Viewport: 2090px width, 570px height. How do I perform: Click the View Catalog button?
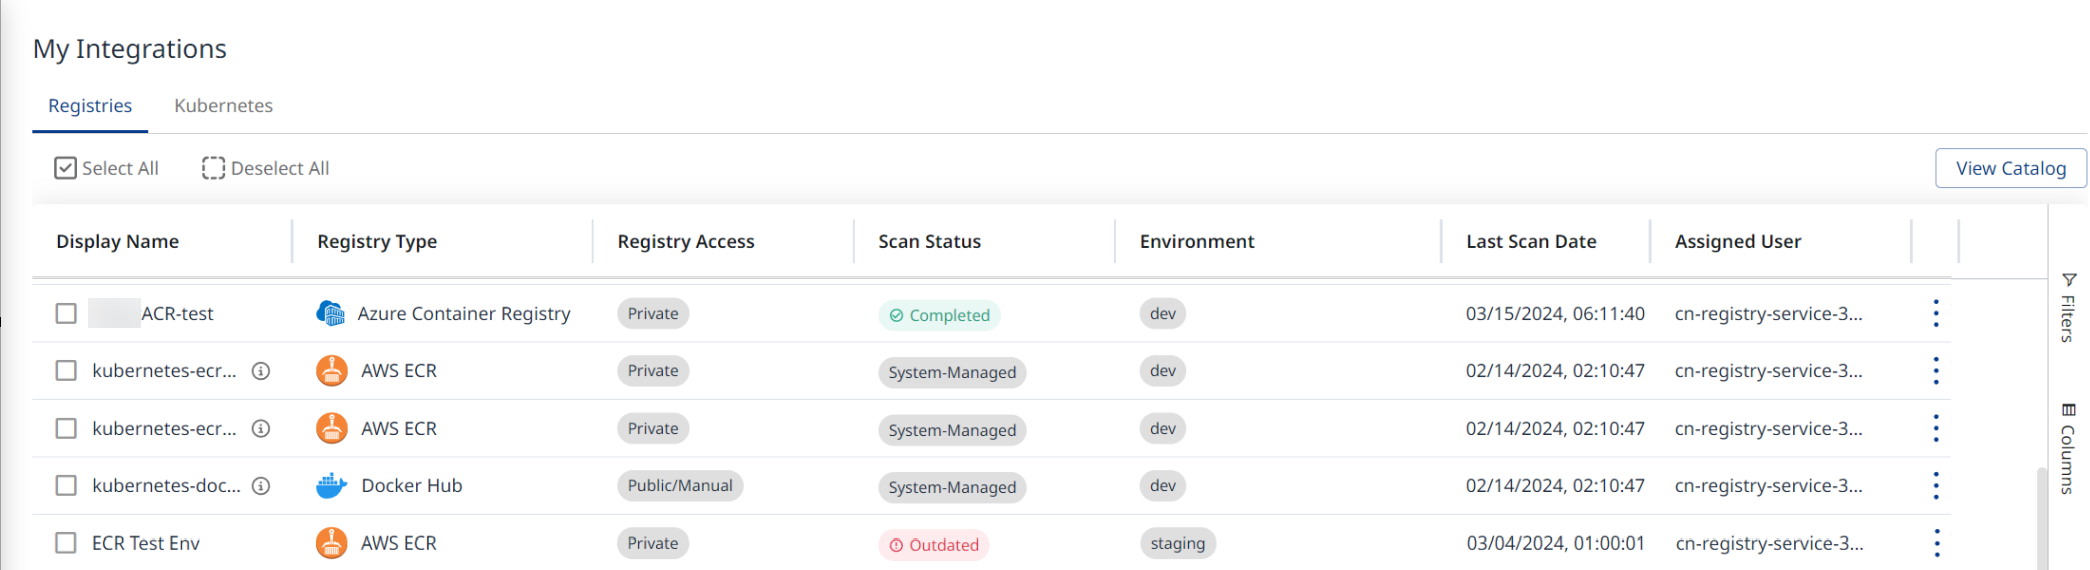click(x=2010, y=168)
